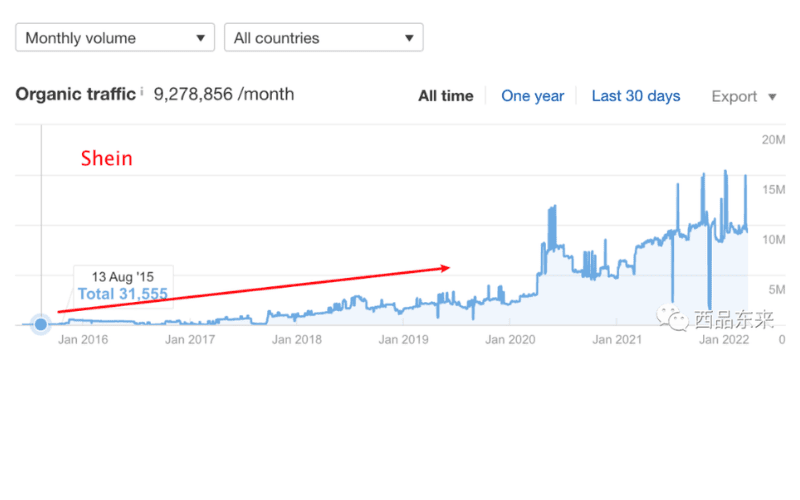Click the Organic traffic heading

76,94
